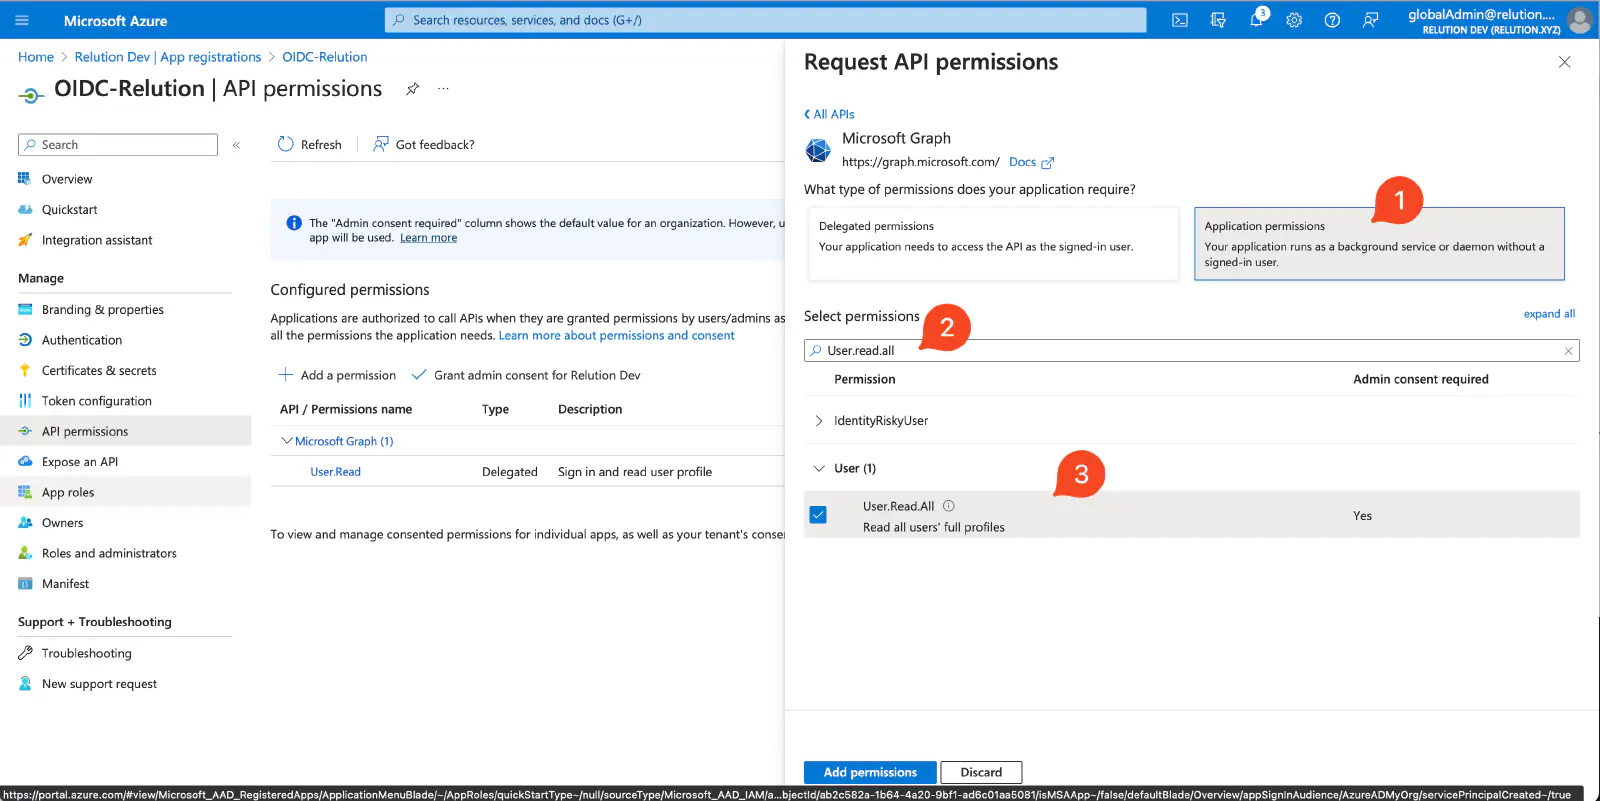Open the User.Read permission link
The width and height of the screenshot is (1600, 801).
click(x=335, y=472)
